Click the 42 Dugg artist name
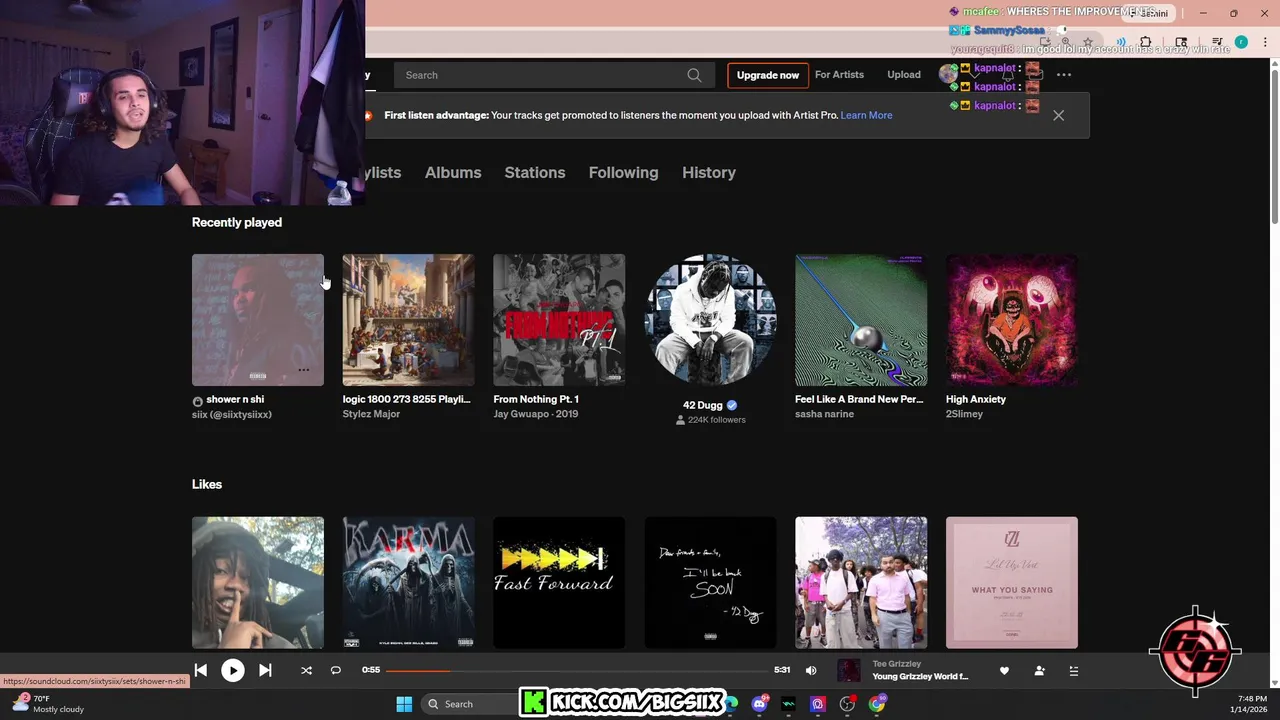 [702, 405]
